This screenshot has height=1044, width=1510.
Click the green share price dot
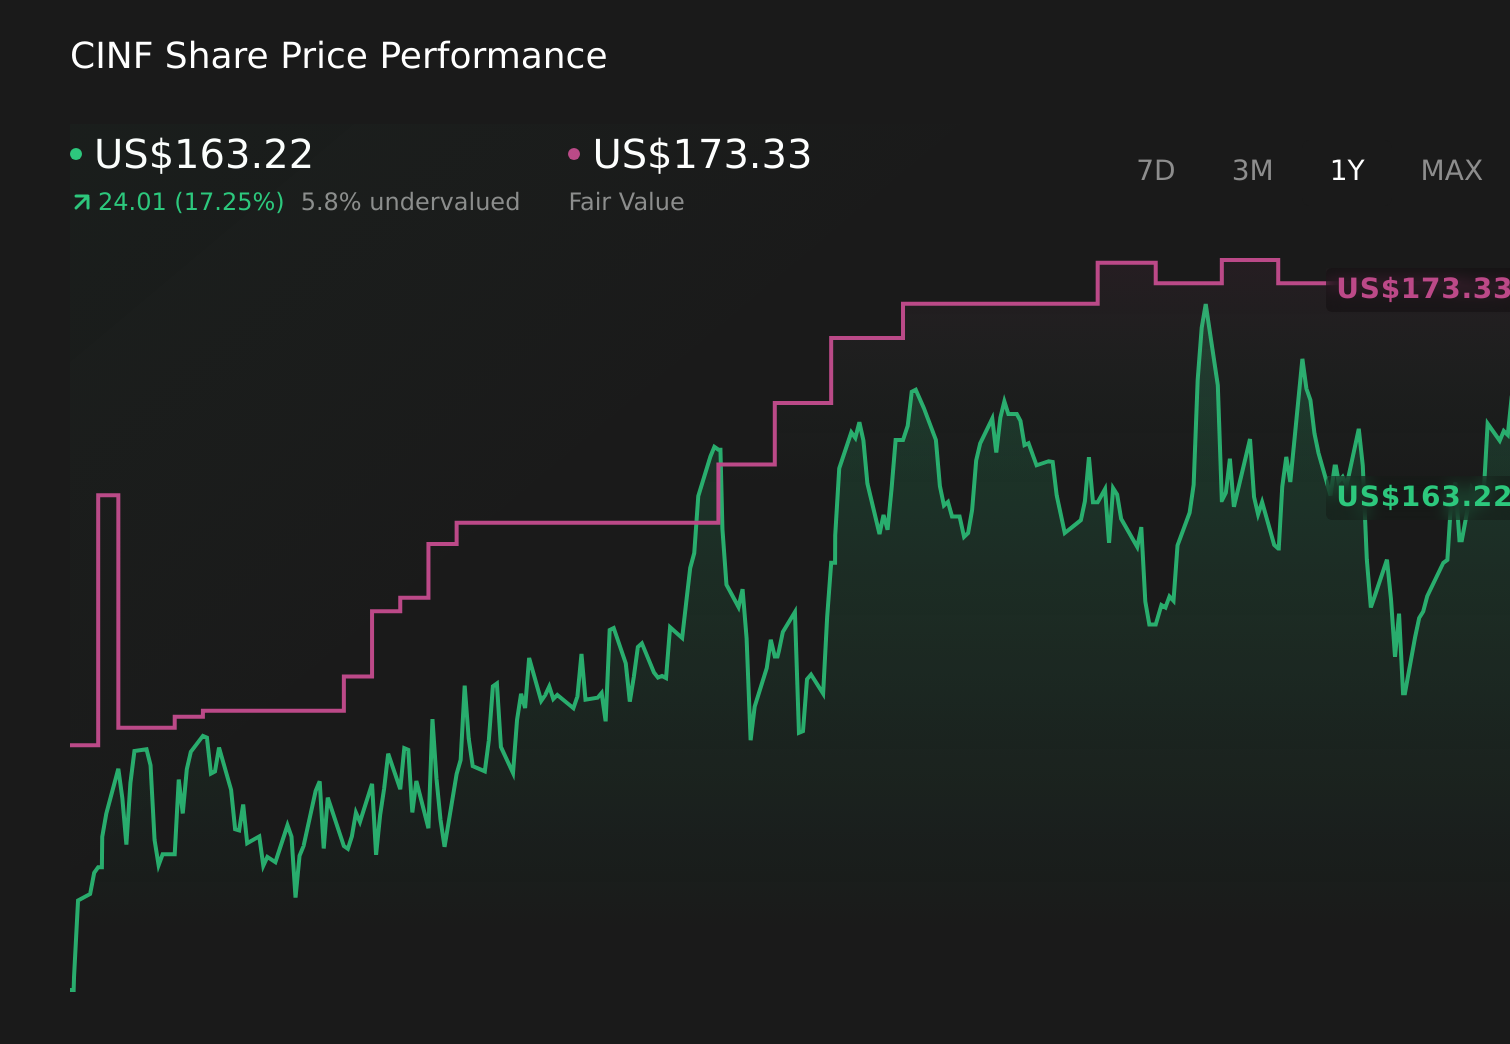pyautogui.click(x=76, y=154)
